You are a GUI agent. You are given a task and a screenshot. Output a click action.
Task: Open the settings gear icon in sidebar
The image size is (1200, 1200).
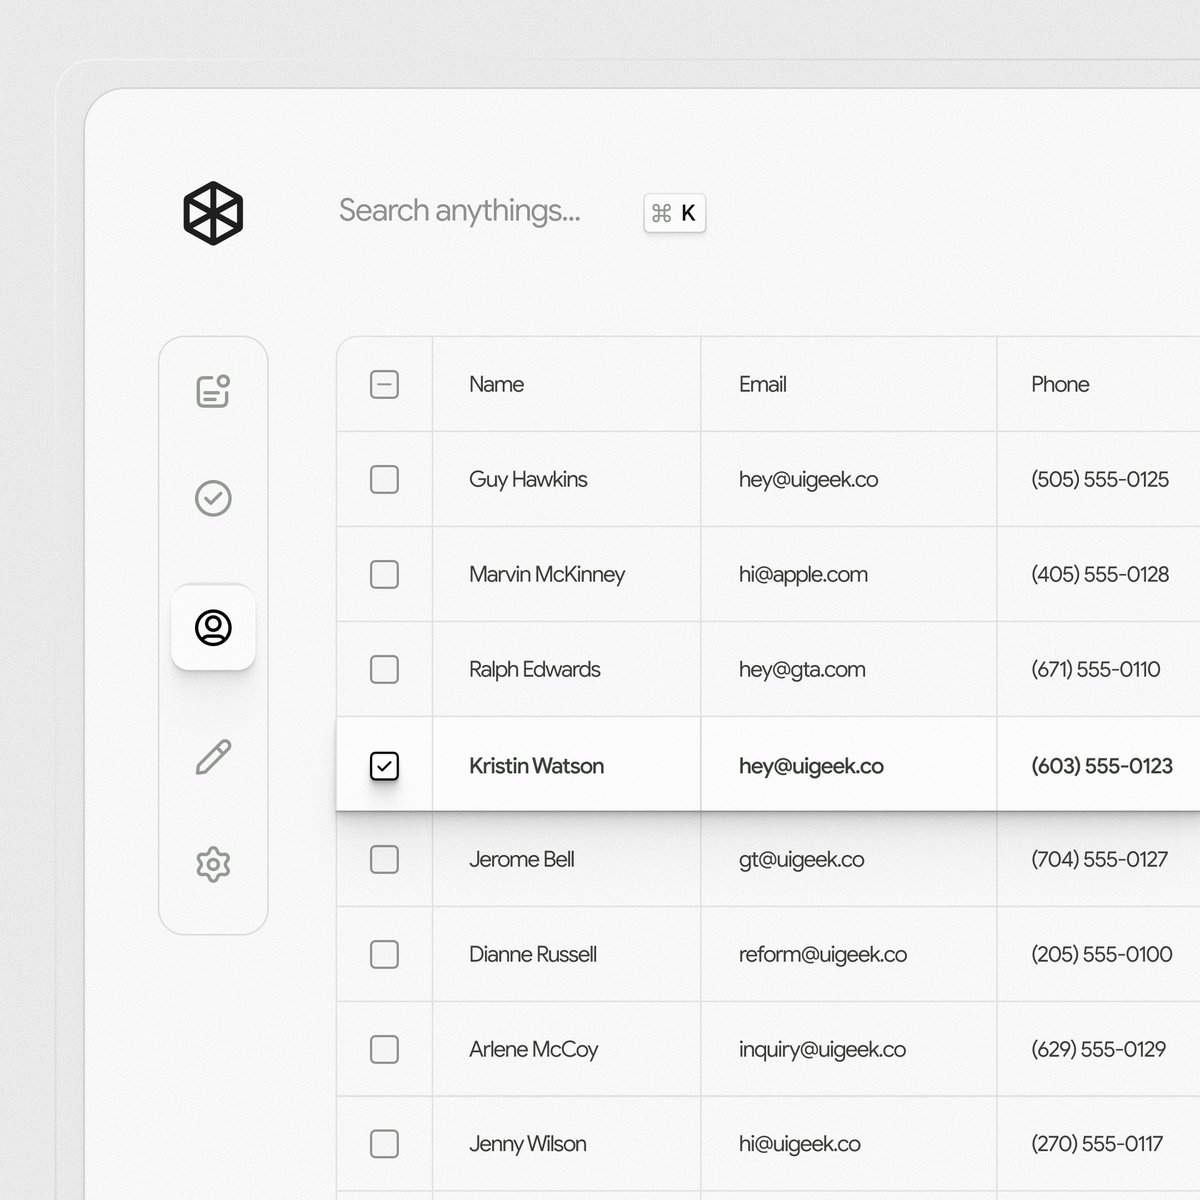[x=213, y=864]
